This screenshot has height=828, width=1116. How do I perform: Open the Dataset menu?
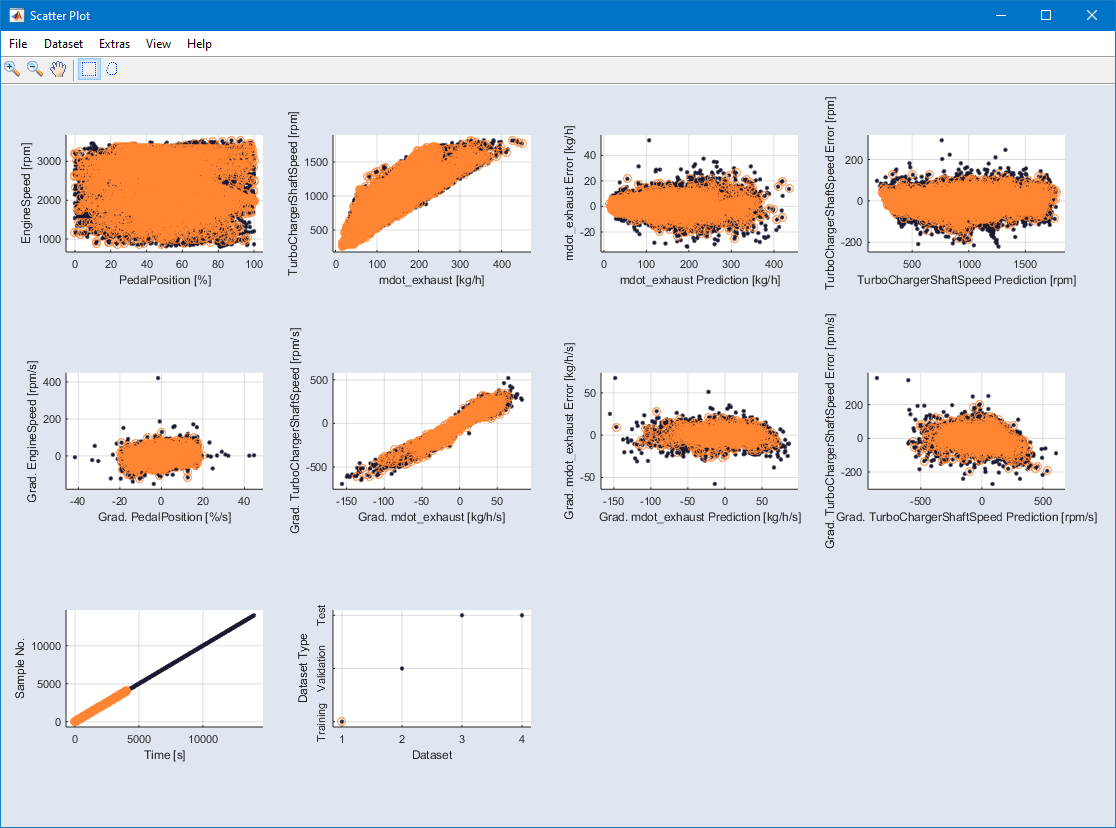click(63, 44)
